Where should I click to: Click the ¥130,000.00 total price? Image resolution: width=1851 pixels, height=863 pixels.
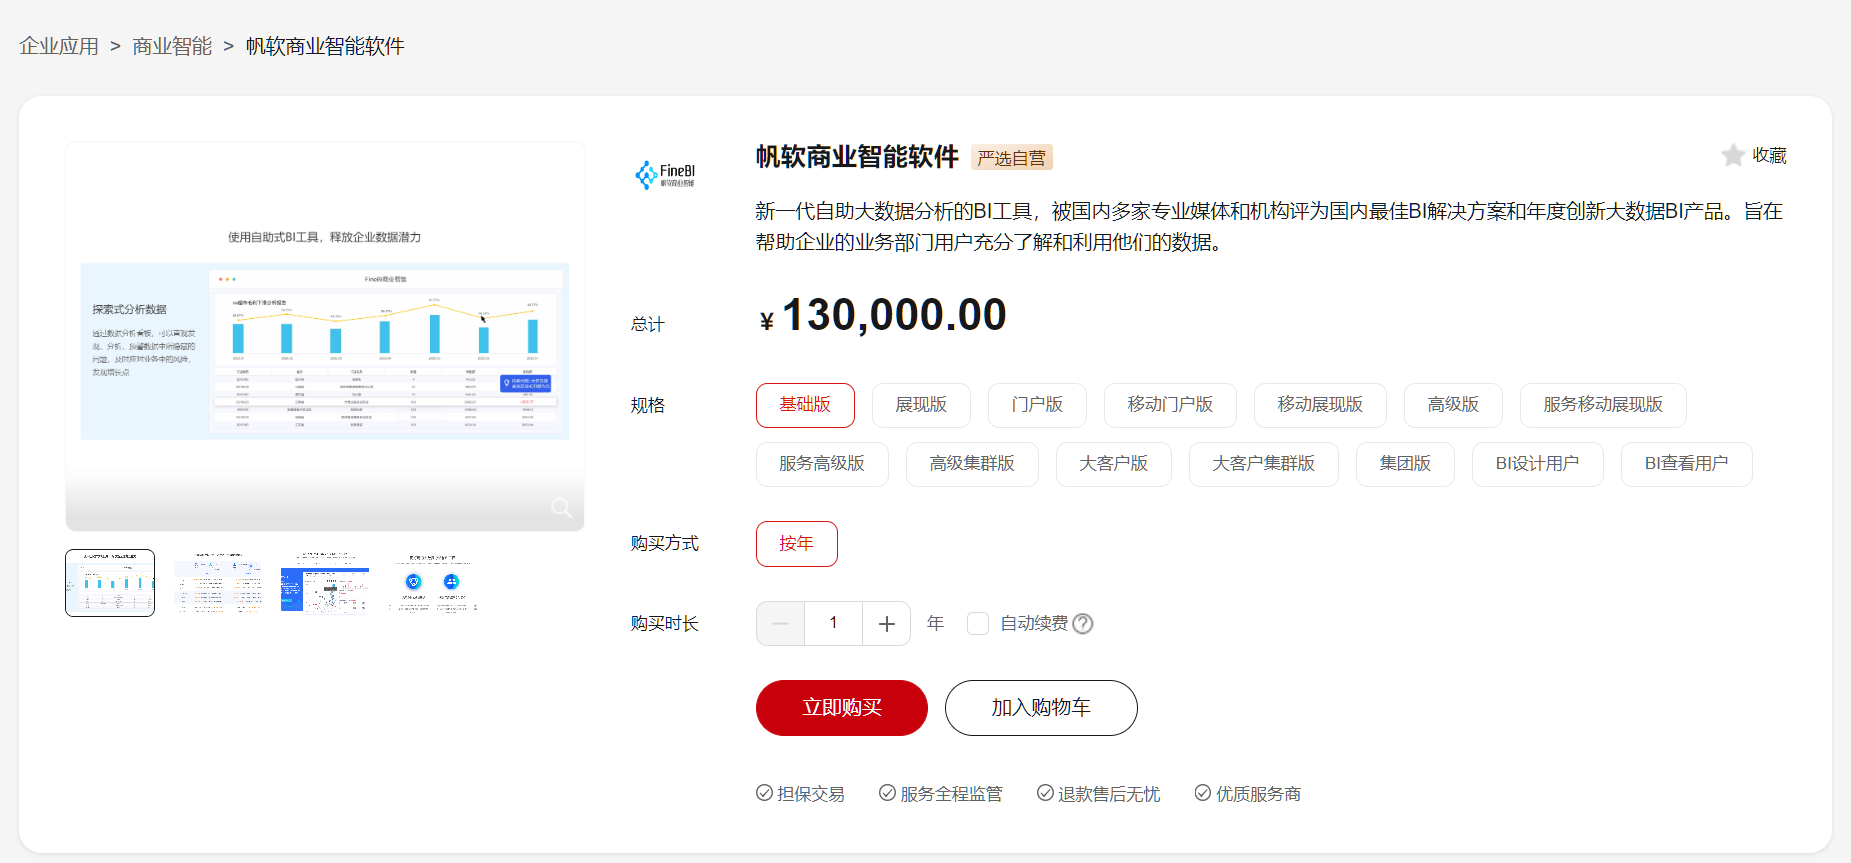pyautogui.click(x=883, y=316)
